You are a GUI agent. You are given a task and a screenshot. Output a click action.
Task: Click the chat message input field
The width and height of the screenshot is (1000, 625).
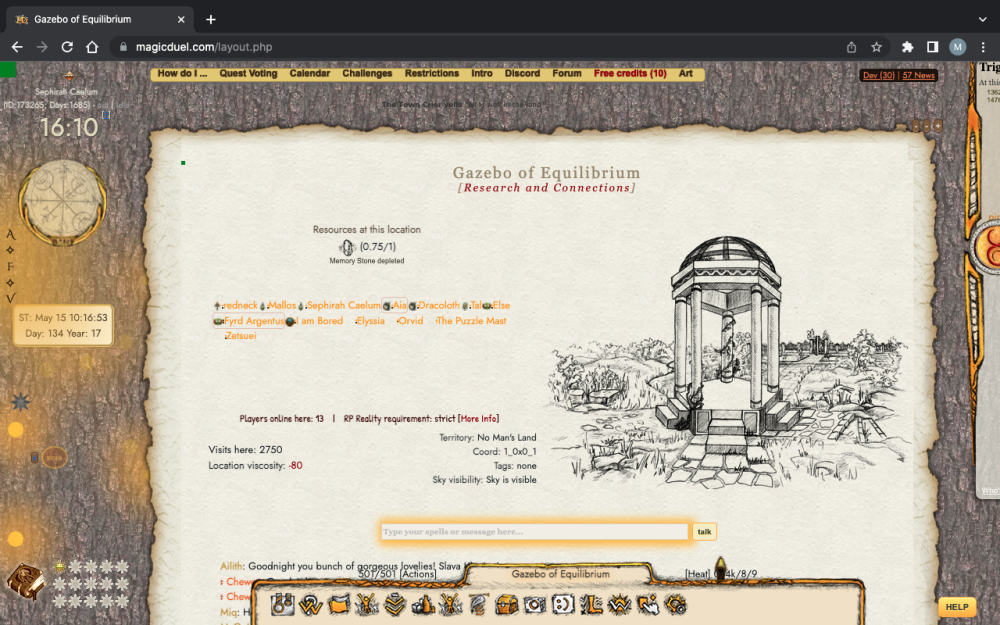(534, 532)
